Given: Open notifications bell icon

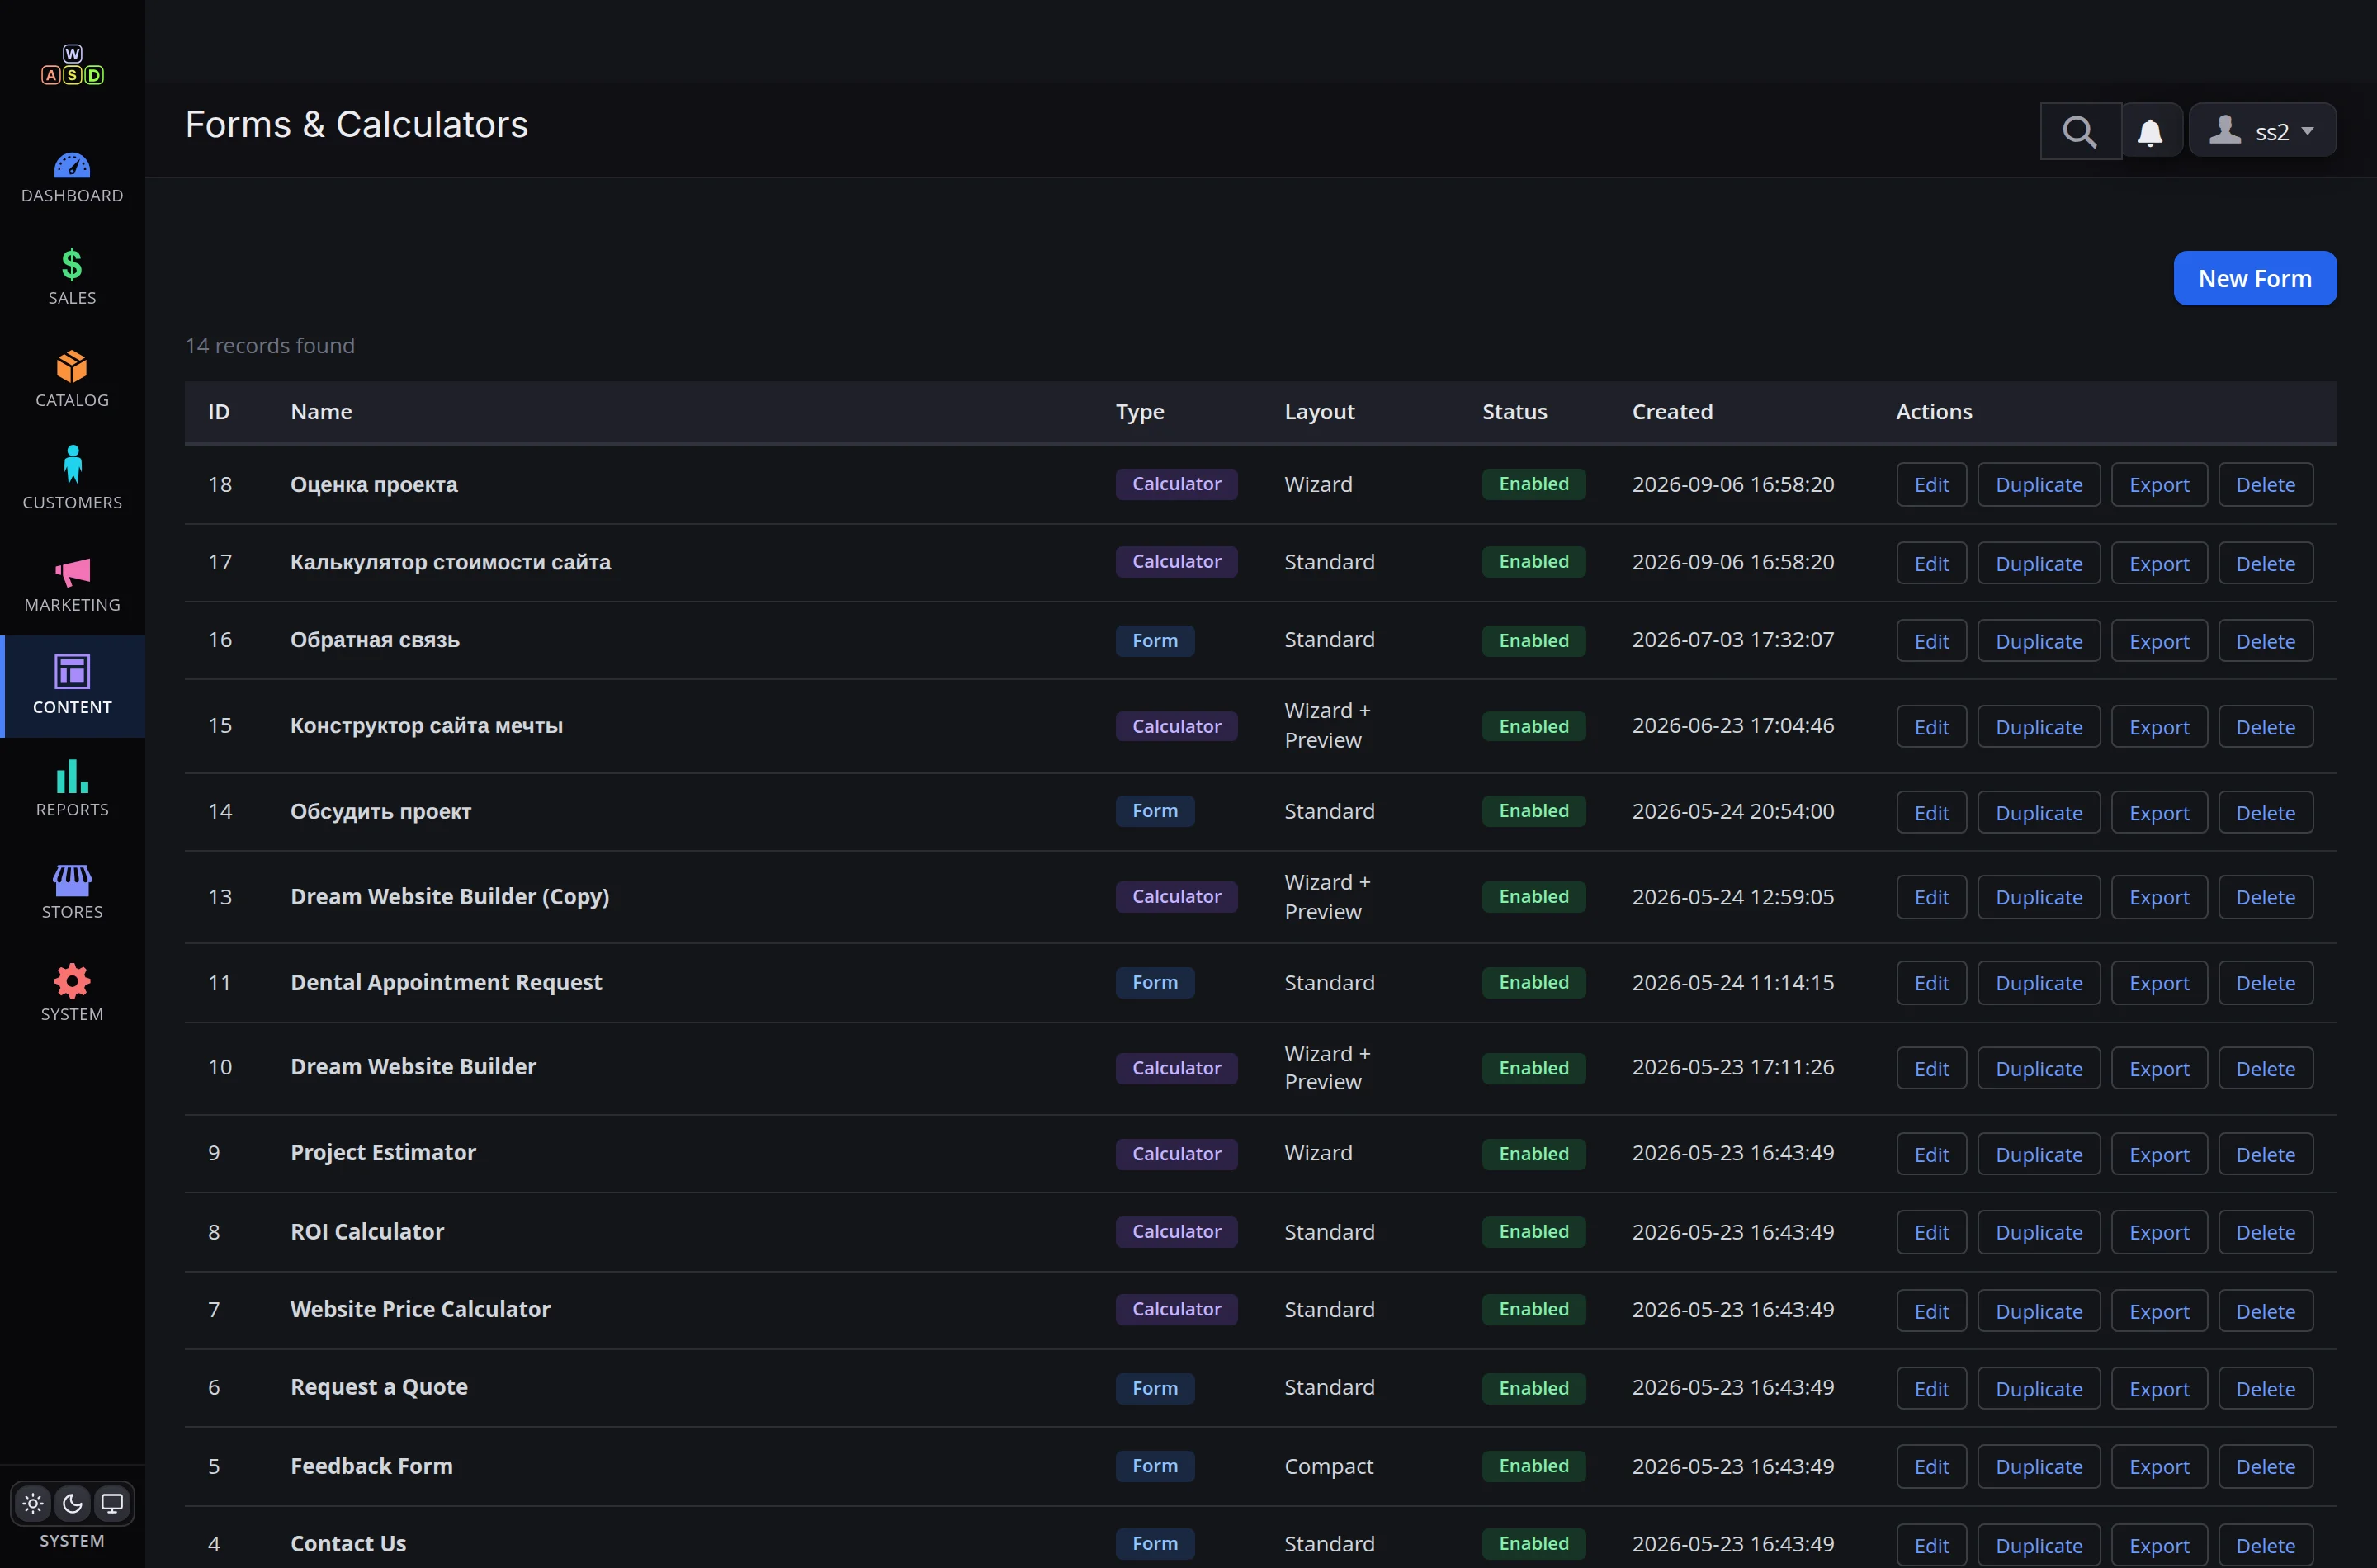Looking at the screenshot, I should tap(2150, 131).
